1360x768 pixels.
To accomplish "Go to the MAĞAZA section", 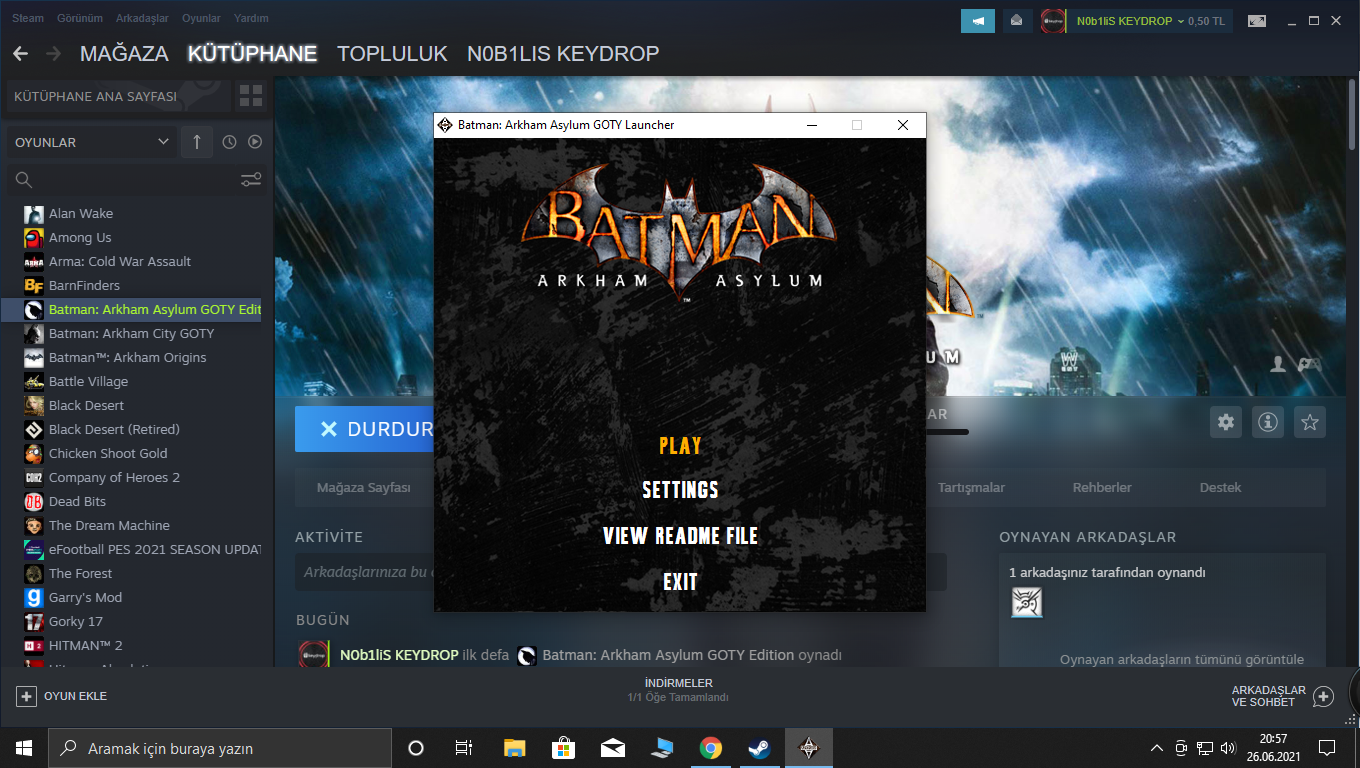I will coord(124,54).
